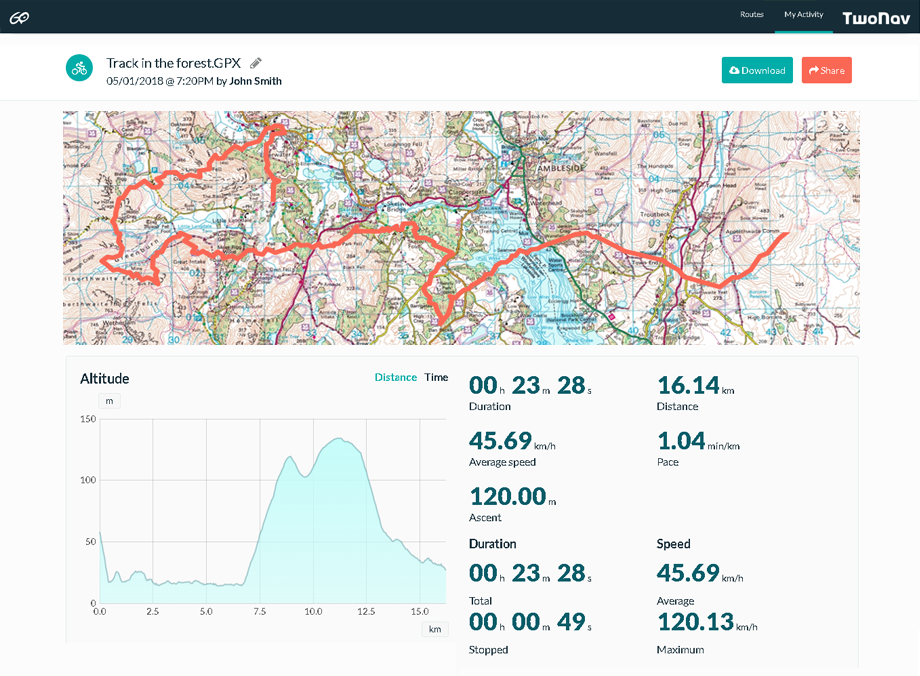This screenshot has width=920, height=676.
Task: Click the 'Track in the forest.GPX' title
Action: [173, 62]
